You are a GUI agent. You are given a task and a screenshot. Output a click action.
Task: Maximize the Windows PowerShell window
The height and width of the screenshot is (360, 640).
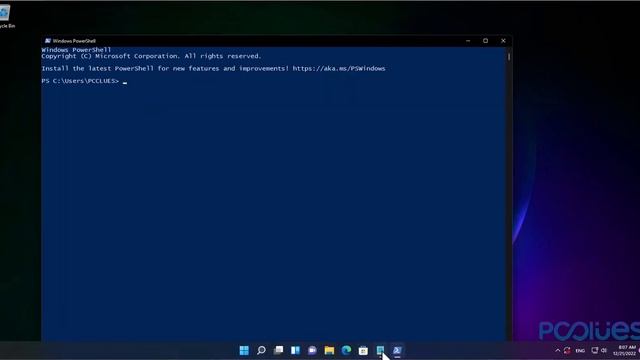tap(485, 41)
